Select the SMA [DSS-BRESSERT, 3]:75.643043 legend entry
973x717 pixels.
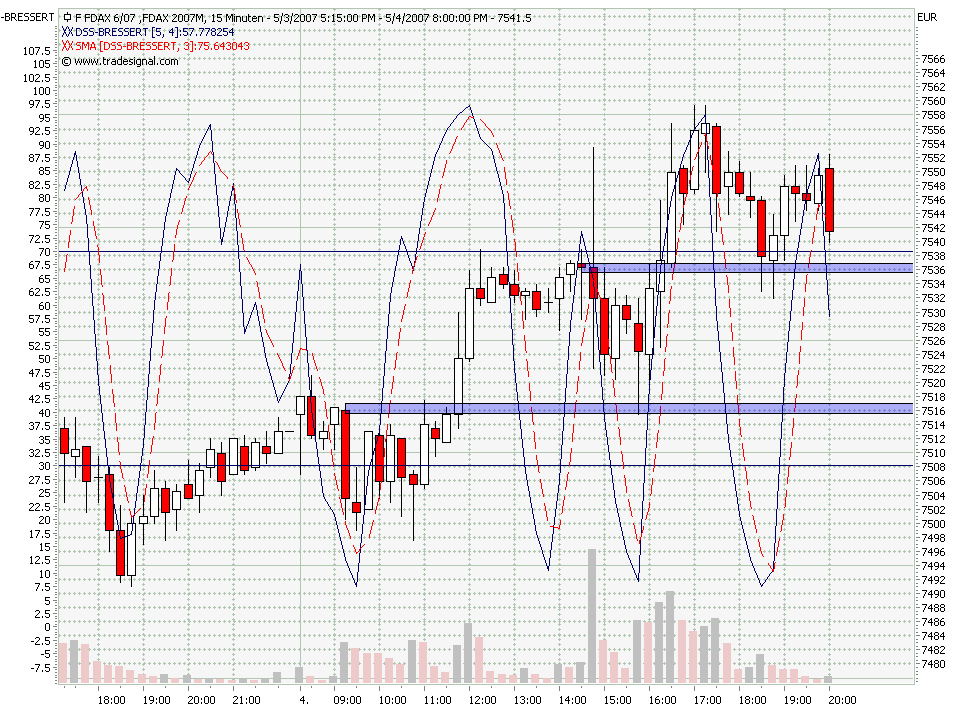click(x=163, y=46)
